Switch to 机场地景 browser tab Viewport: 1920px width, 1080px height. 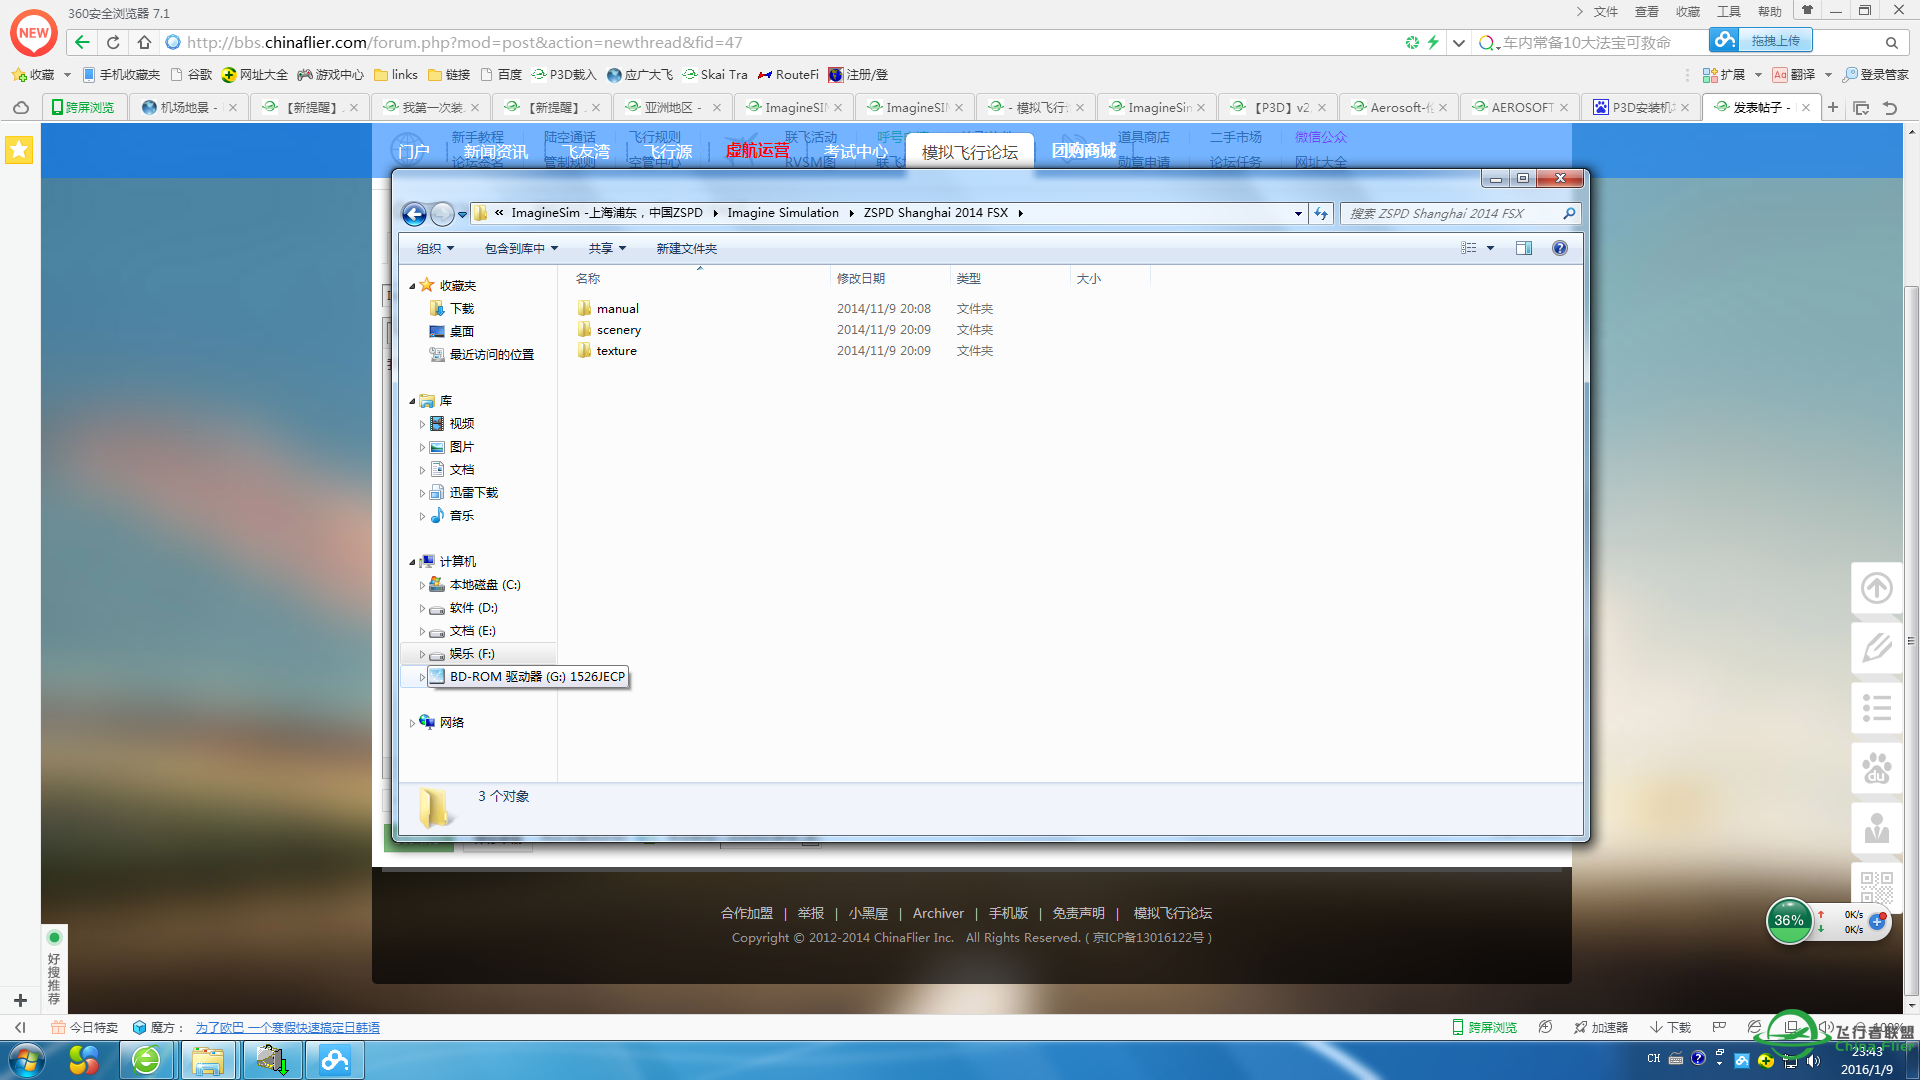tap(188, 107)
